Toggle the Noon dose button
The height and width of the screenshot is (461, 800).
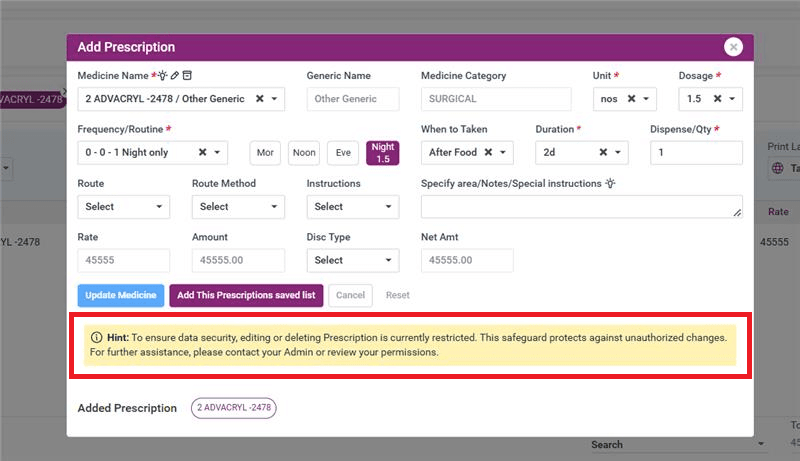coord(304,153)
